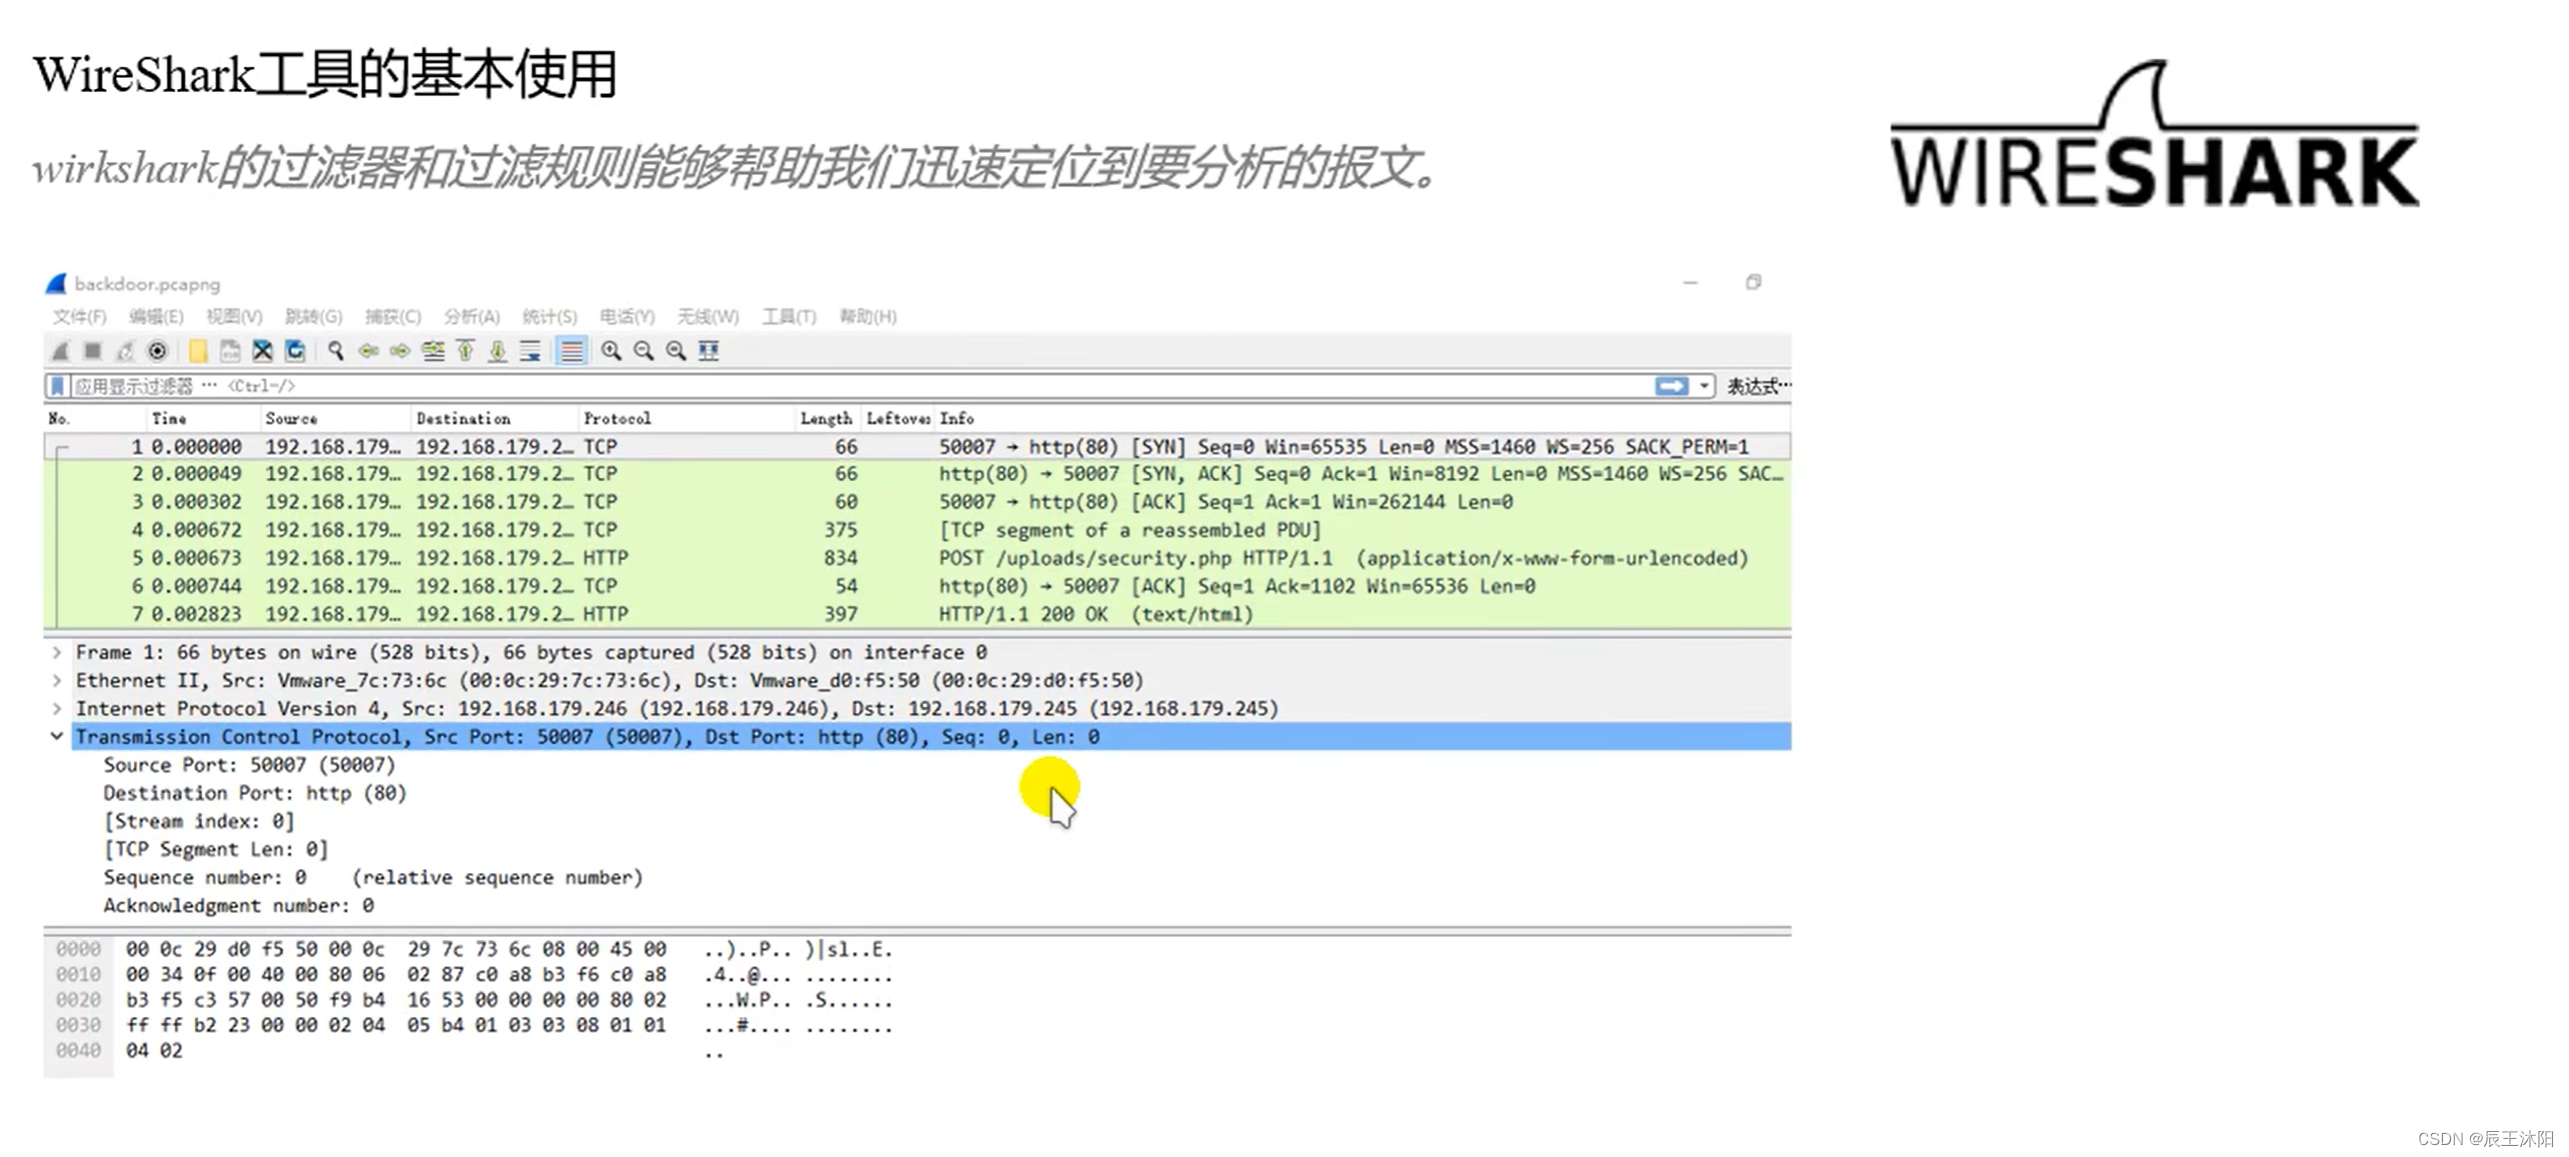Viewport: 2569px width, 1157px height.
Task: Expand Internet Protocol Version 4 row
Action: 57,708
